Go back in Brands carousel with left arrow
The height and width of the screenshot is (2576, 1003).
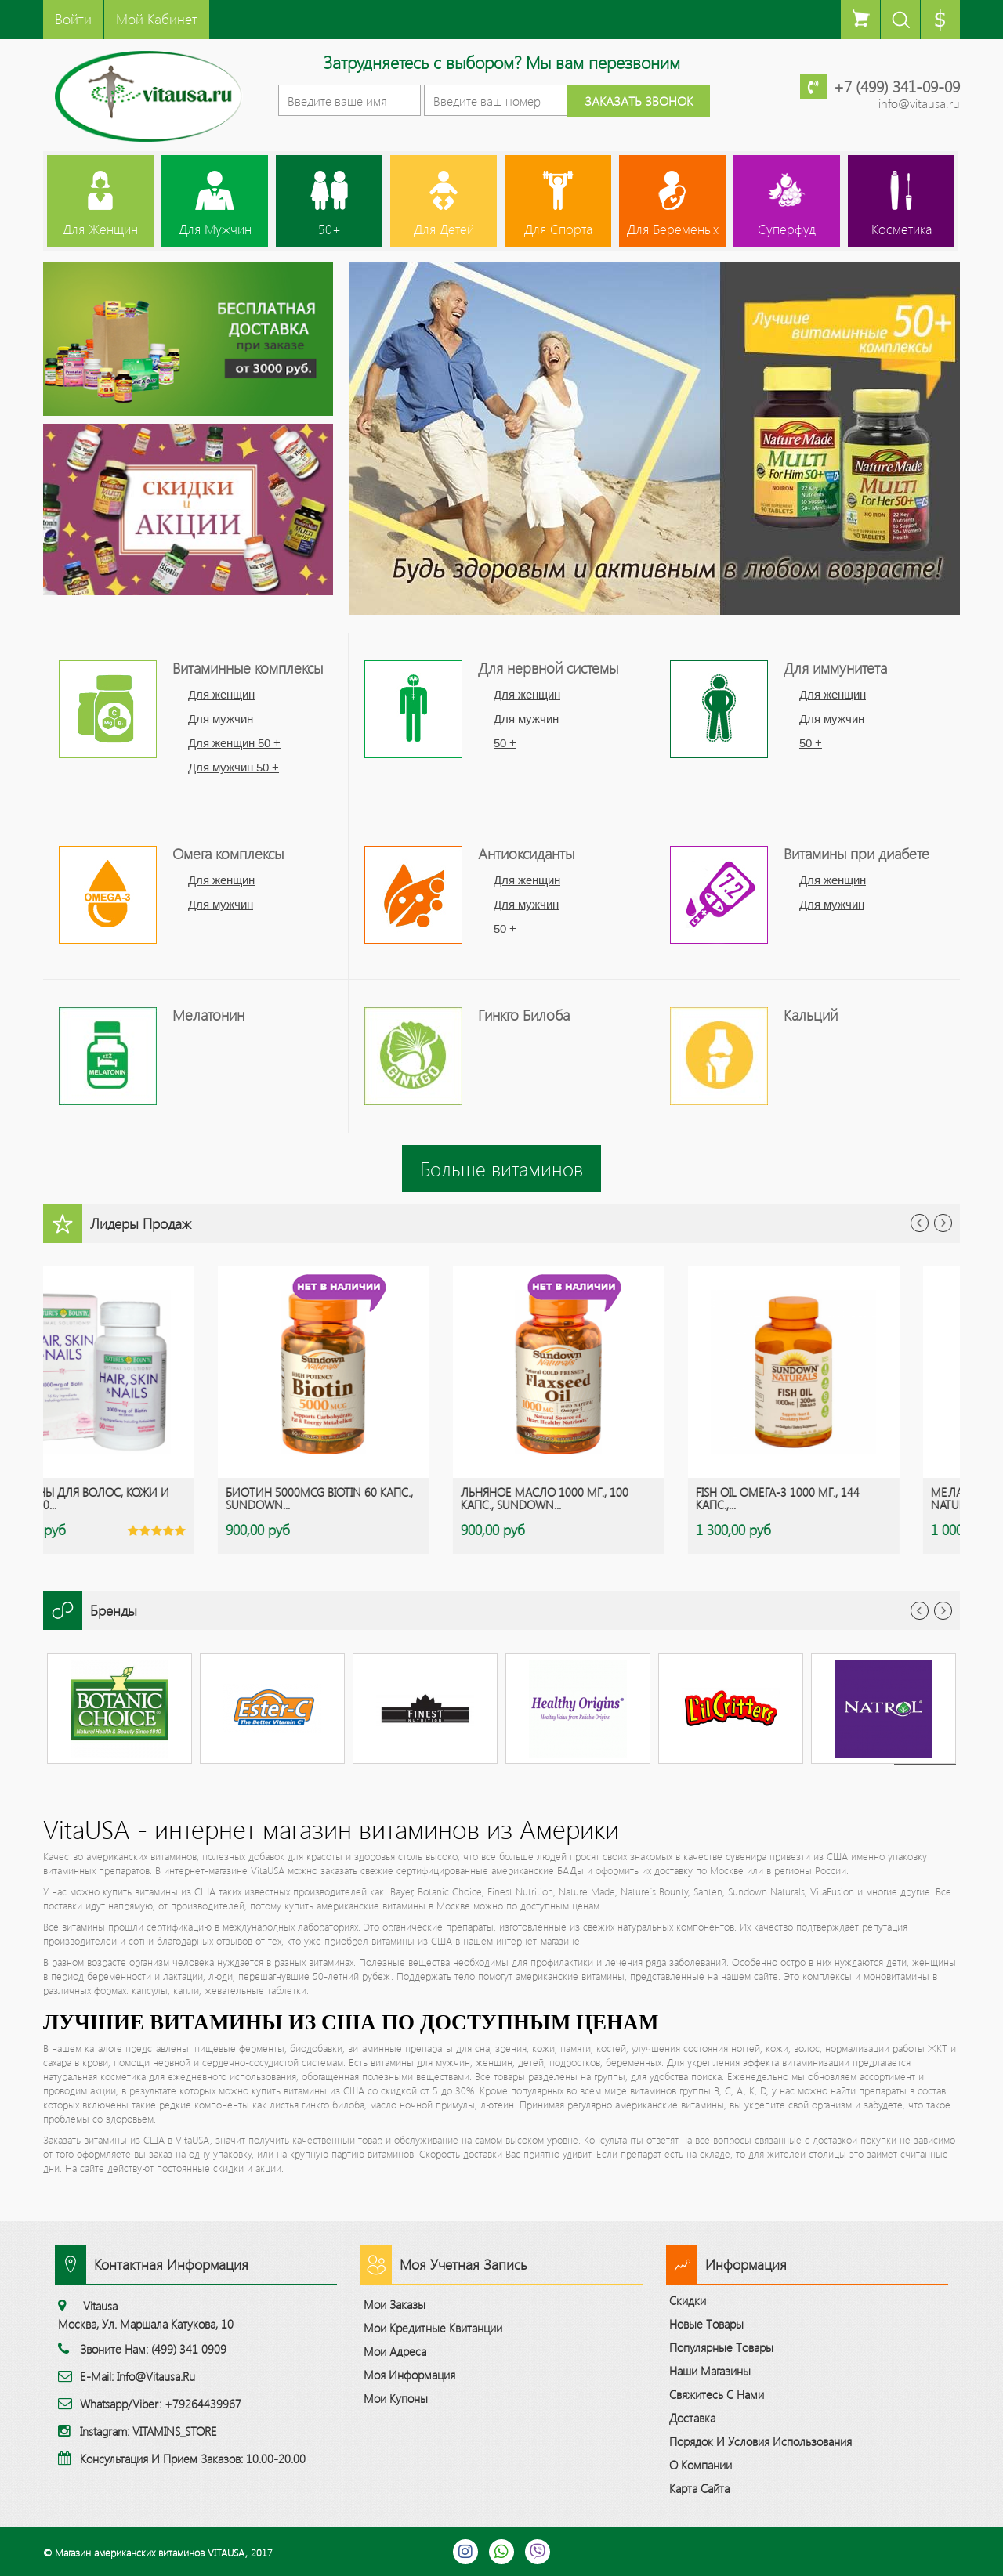click(x=919, y=1610)
